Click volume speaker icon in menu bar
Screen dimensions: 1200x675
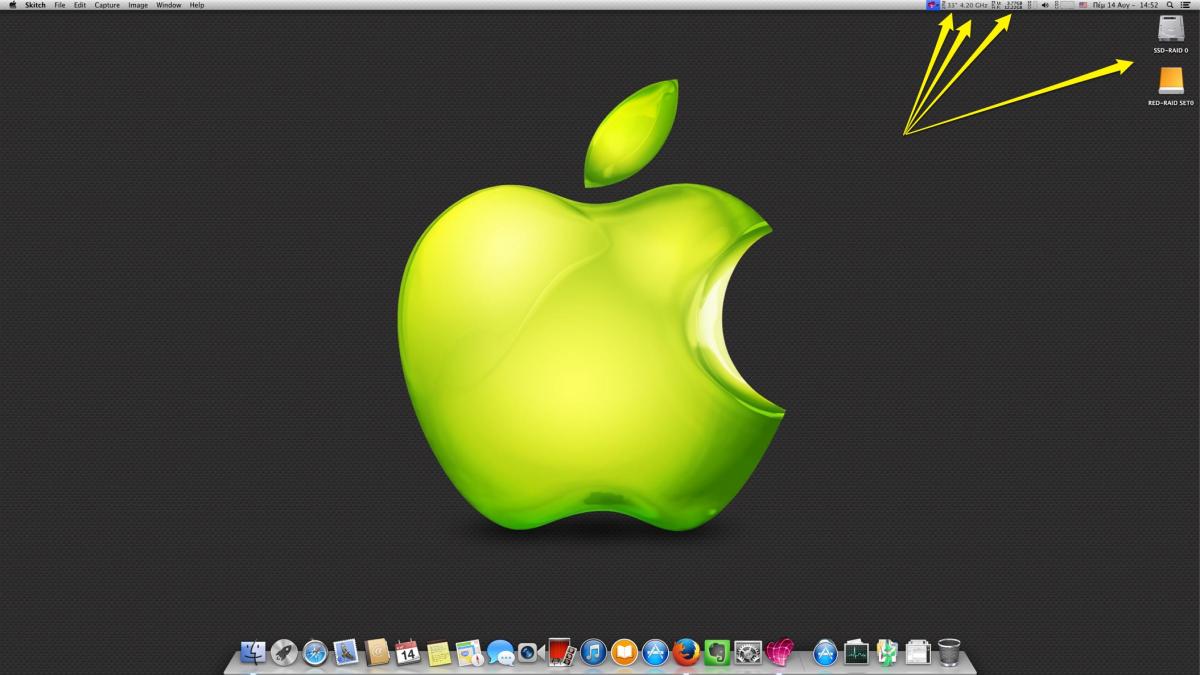pyautogui.click(x=1045, y=5)
